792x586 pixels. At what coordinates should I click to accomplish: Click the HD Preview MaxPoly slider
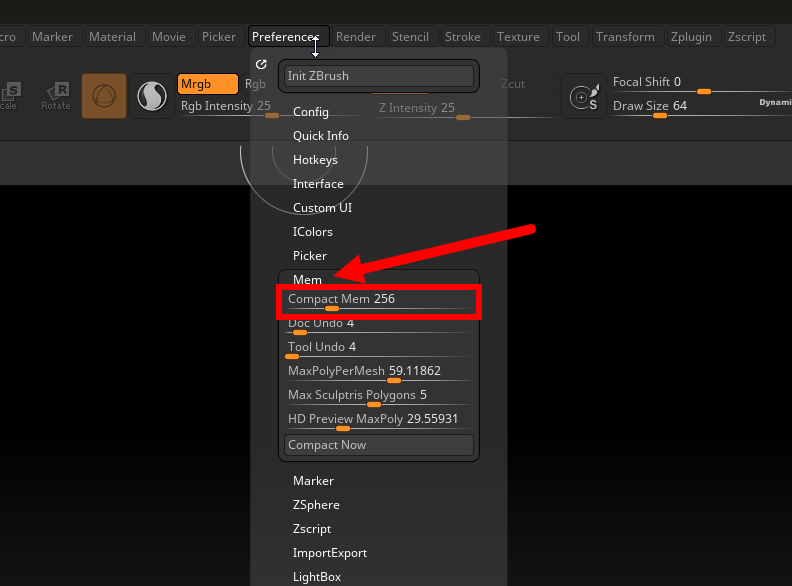(379, 422)
